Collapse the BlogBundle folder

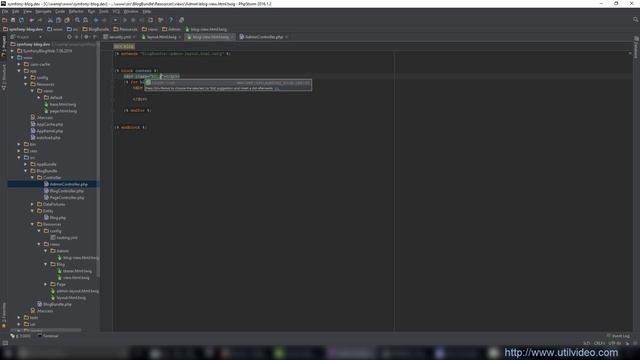26,171
